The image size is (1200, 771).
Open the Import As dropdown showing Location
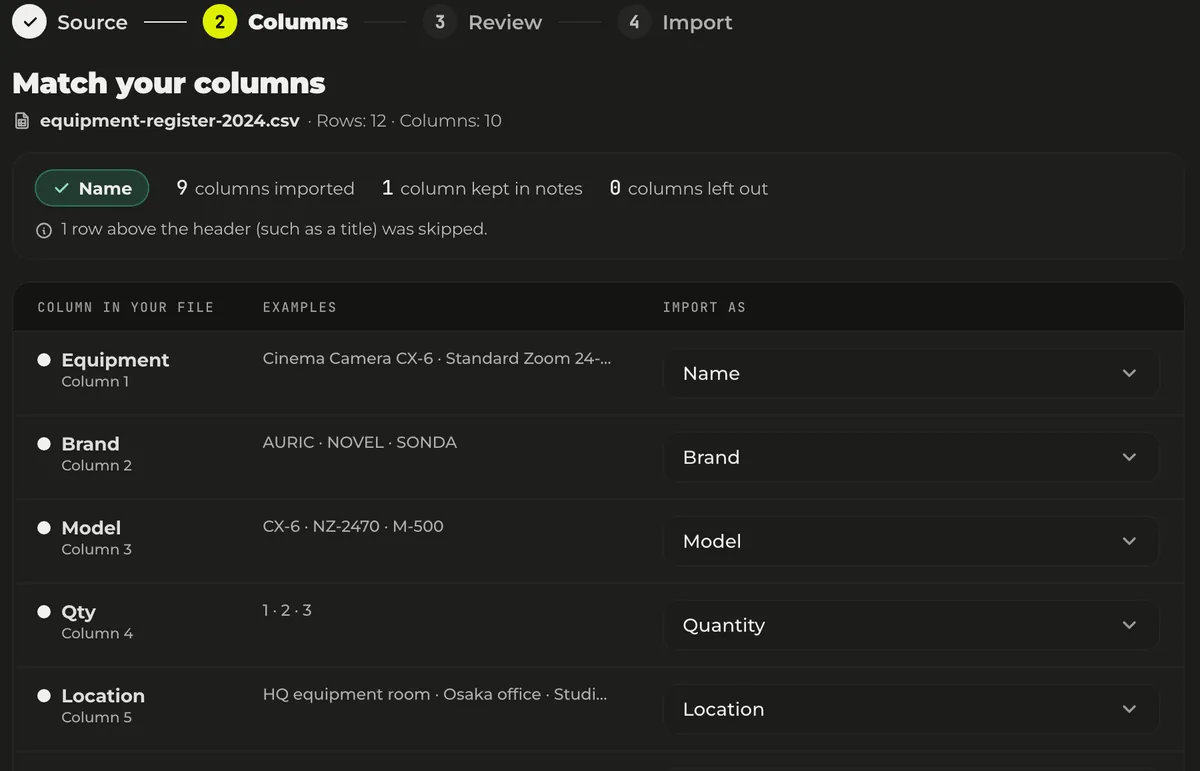point(911,709)
